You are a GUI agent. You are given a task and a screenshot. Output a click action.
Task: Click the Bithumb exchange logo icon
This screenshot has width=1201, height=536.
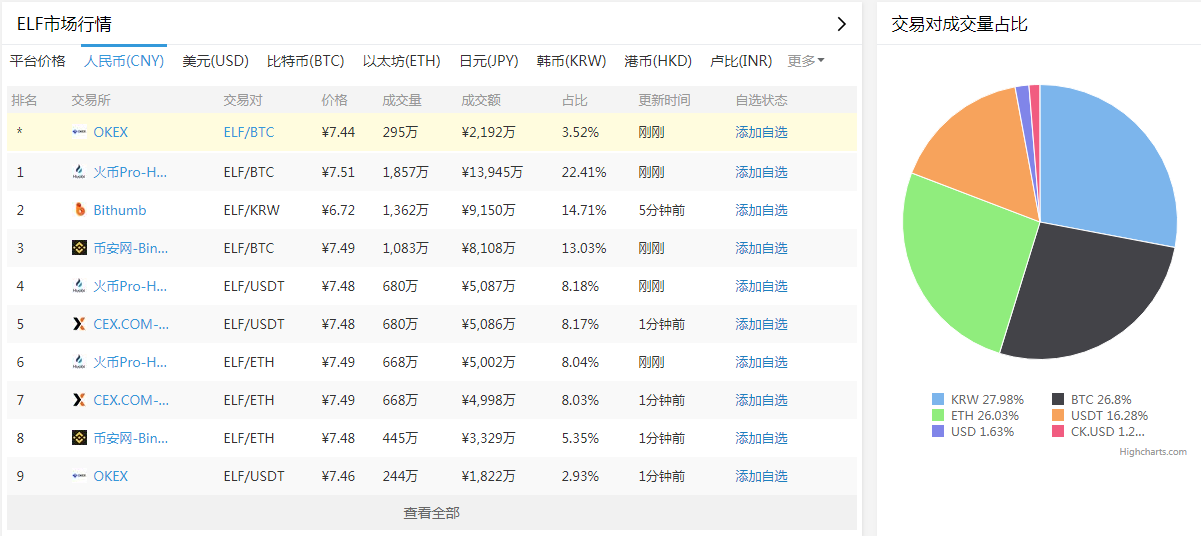pyautogui.click(x=79, y=210)
